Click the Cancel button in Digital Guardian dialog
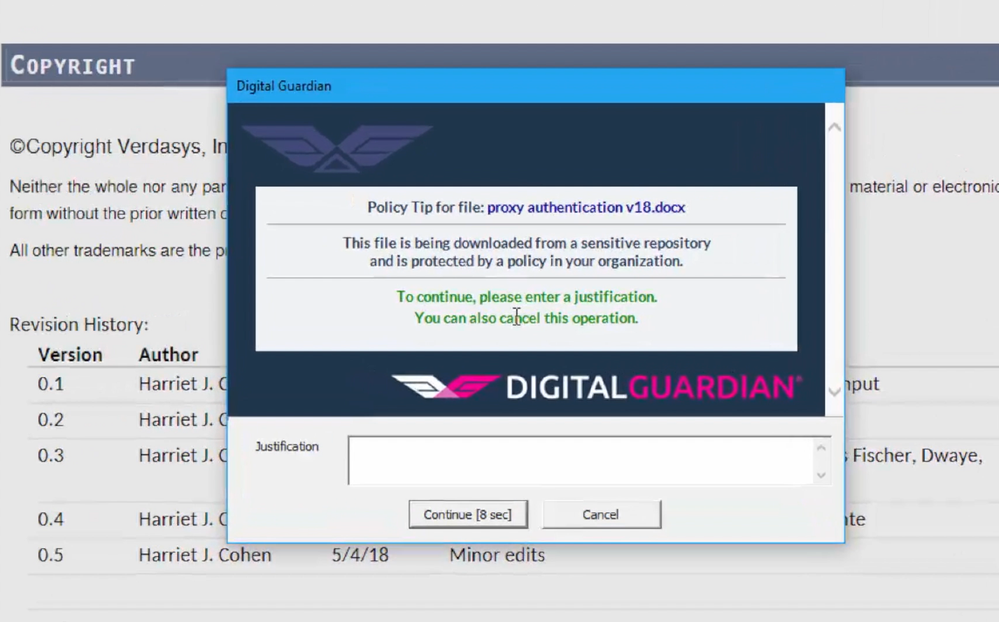This screenshot has width=999, height=622. click(x=601, y=514)
